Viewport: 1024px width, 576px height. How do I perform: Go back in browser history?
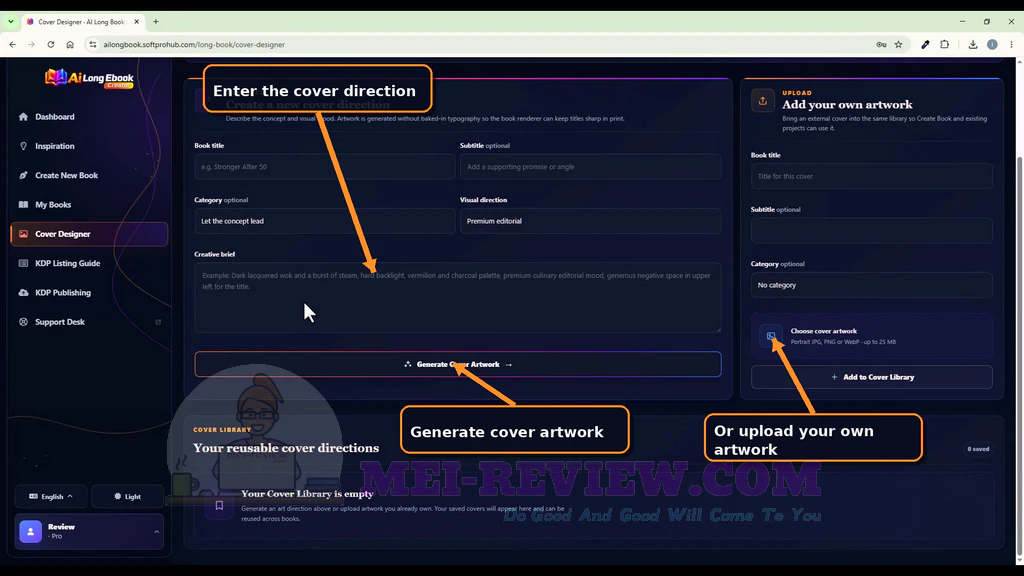coord(12,44)
